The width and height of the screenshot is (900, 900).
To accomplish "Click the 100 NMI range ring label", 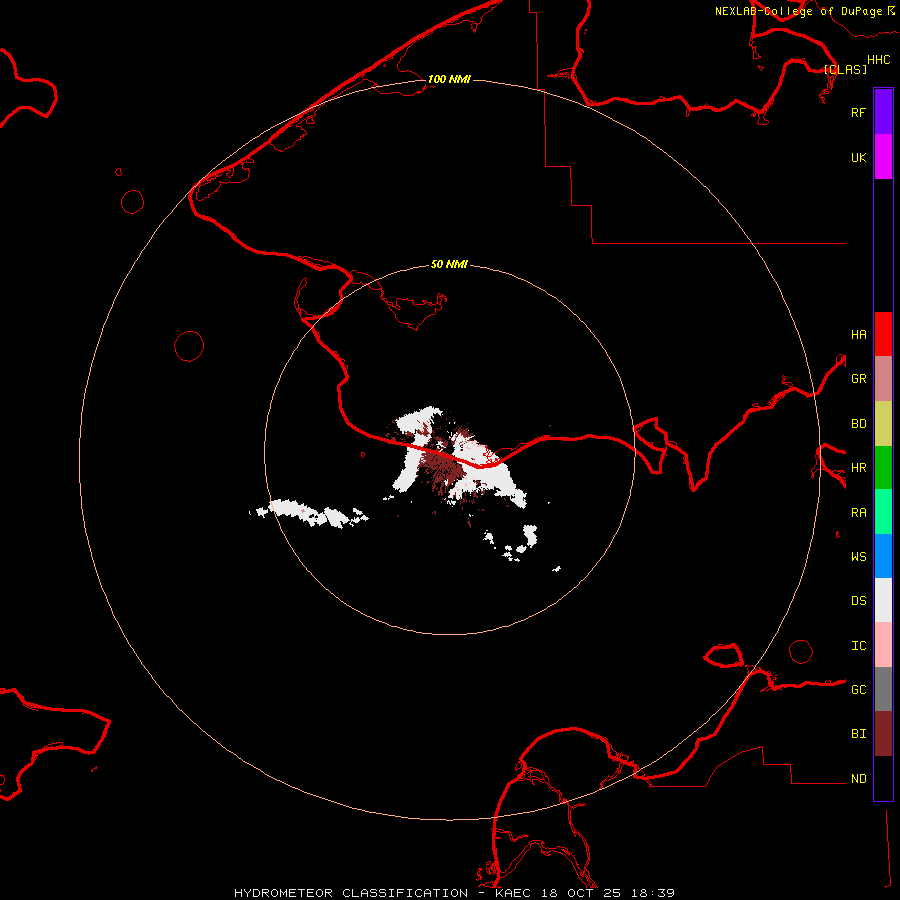I will [x=449, y=79].
